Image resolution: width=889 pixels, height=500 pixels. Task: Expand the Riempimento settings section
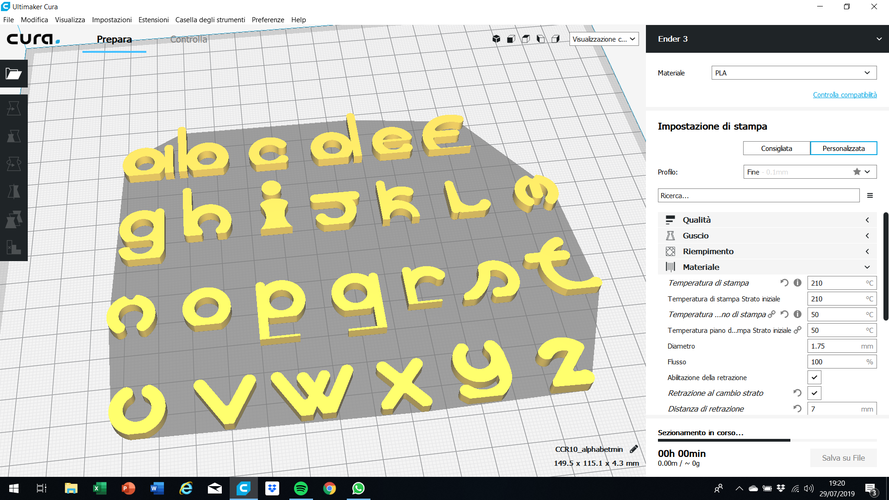click(x=768, y=251)
